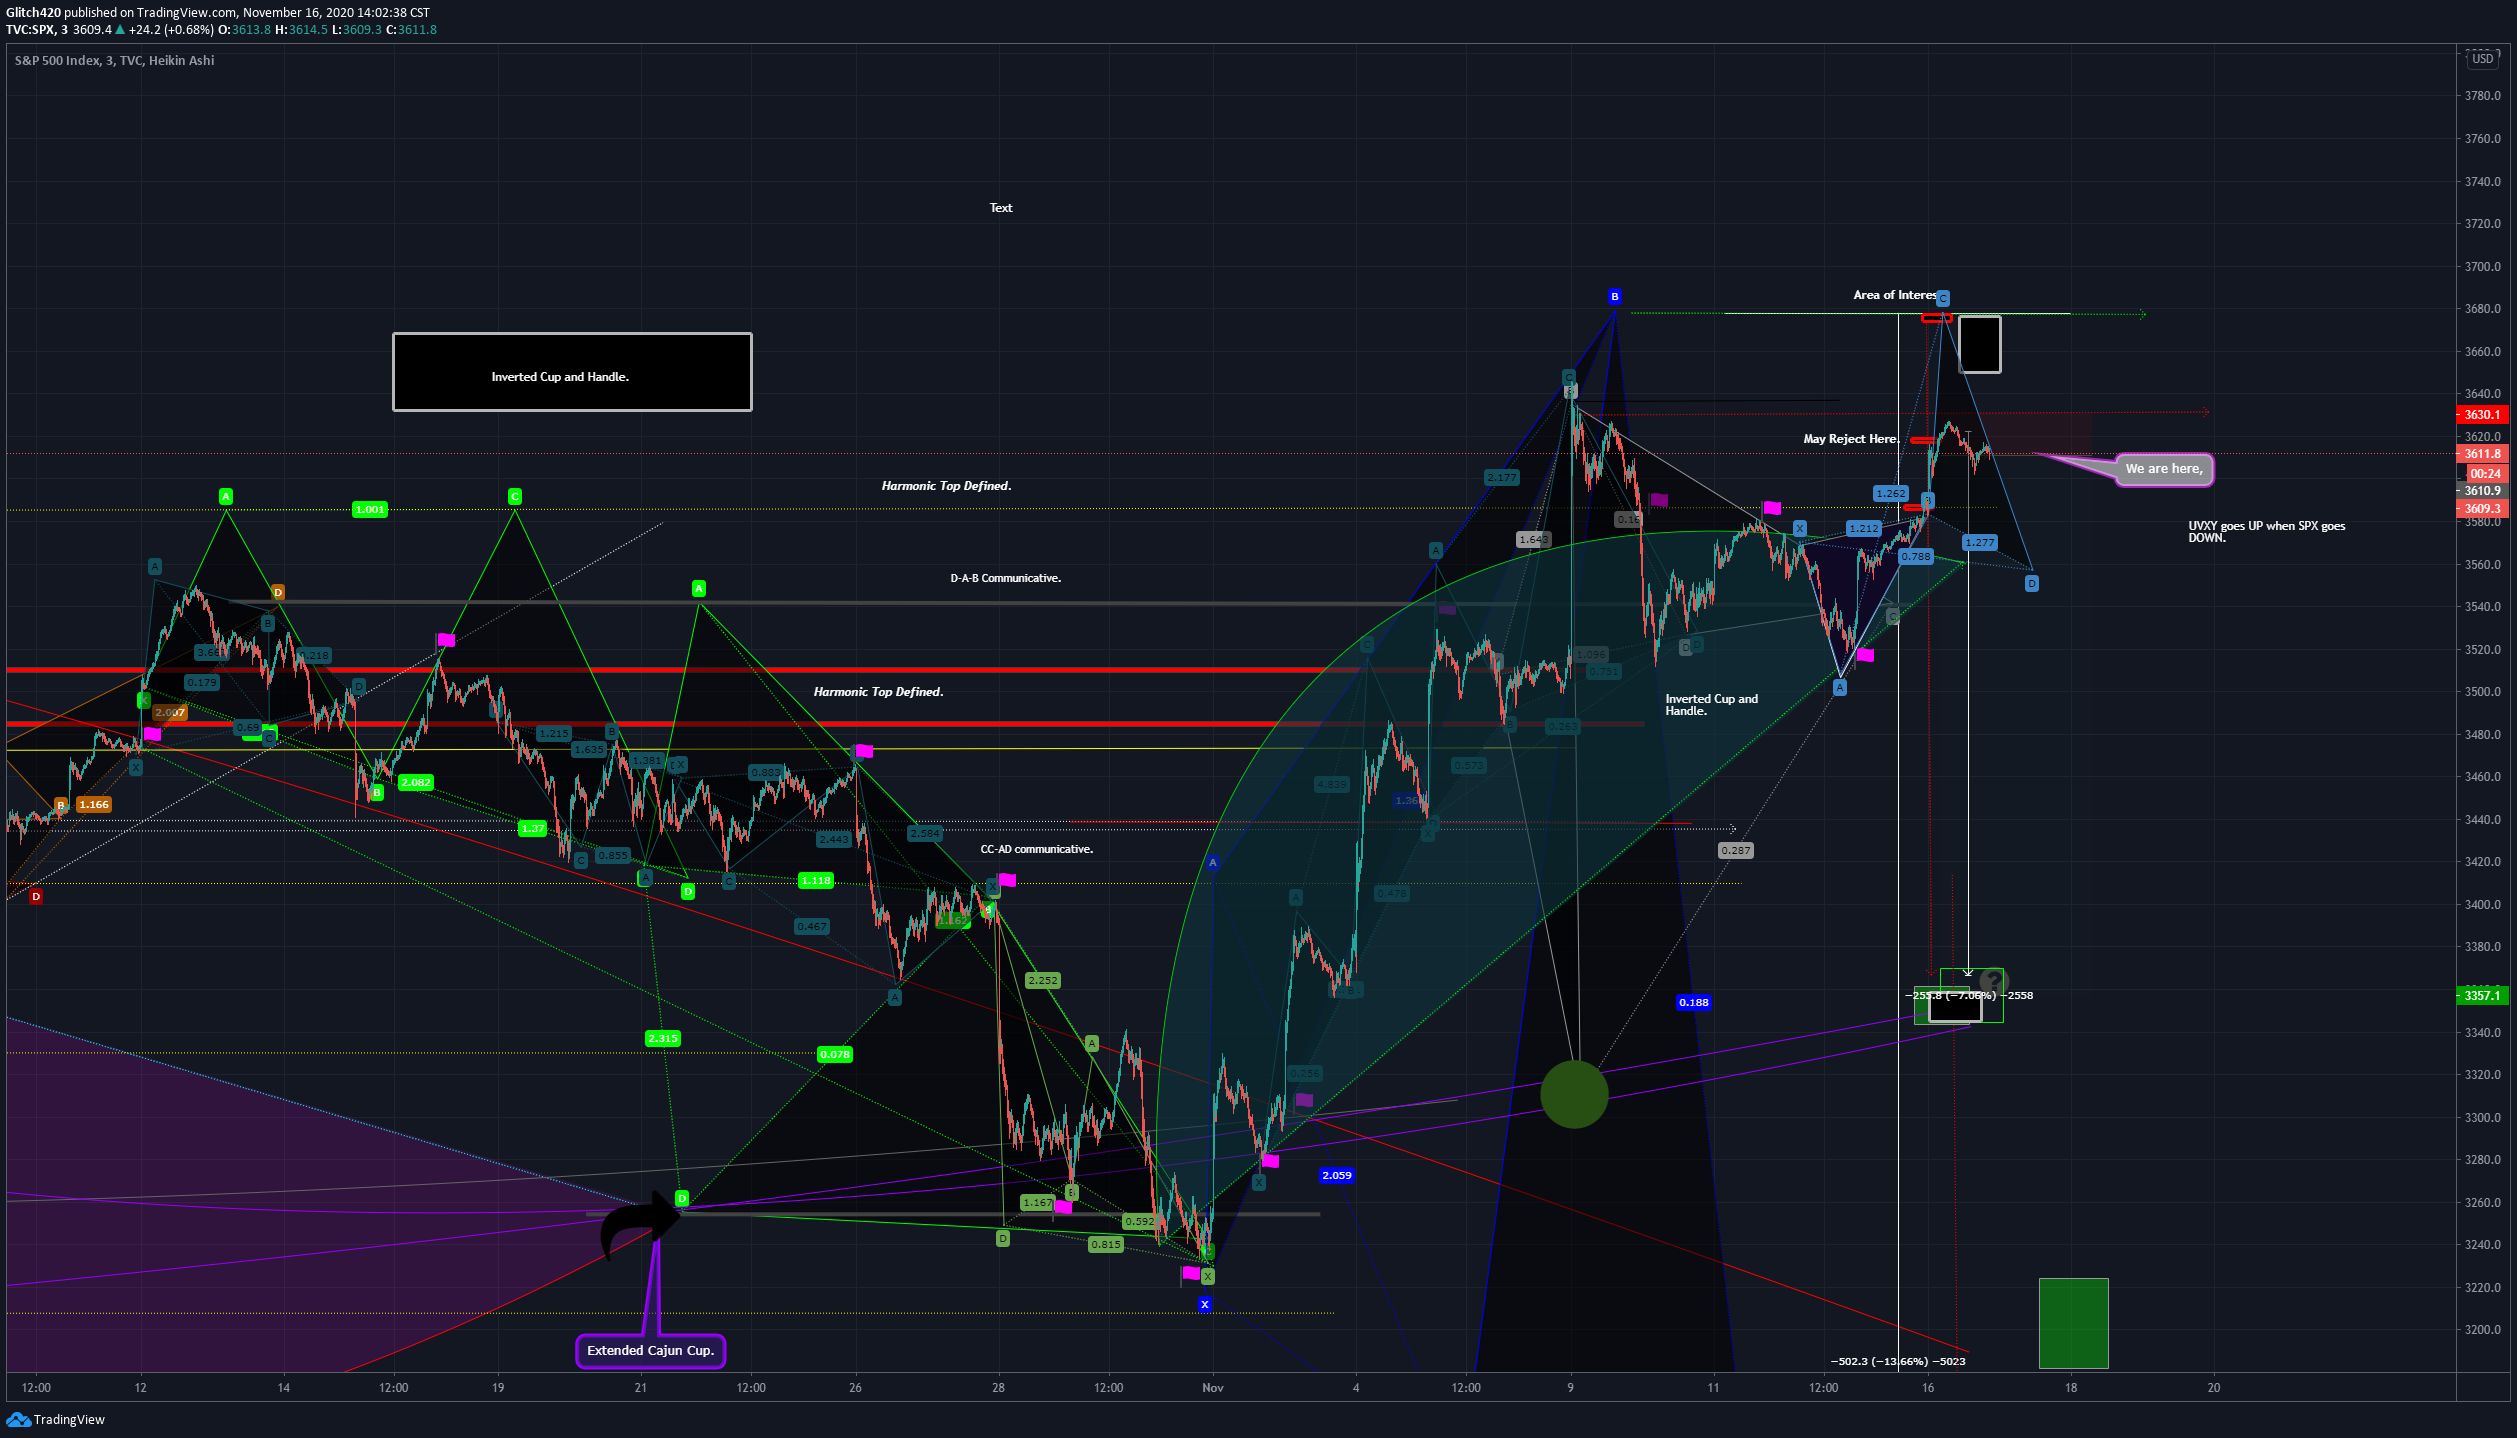Click the orange 1.166 ratio label
The height and width of the screenshot is (1438, 2517).
(94, 804)
